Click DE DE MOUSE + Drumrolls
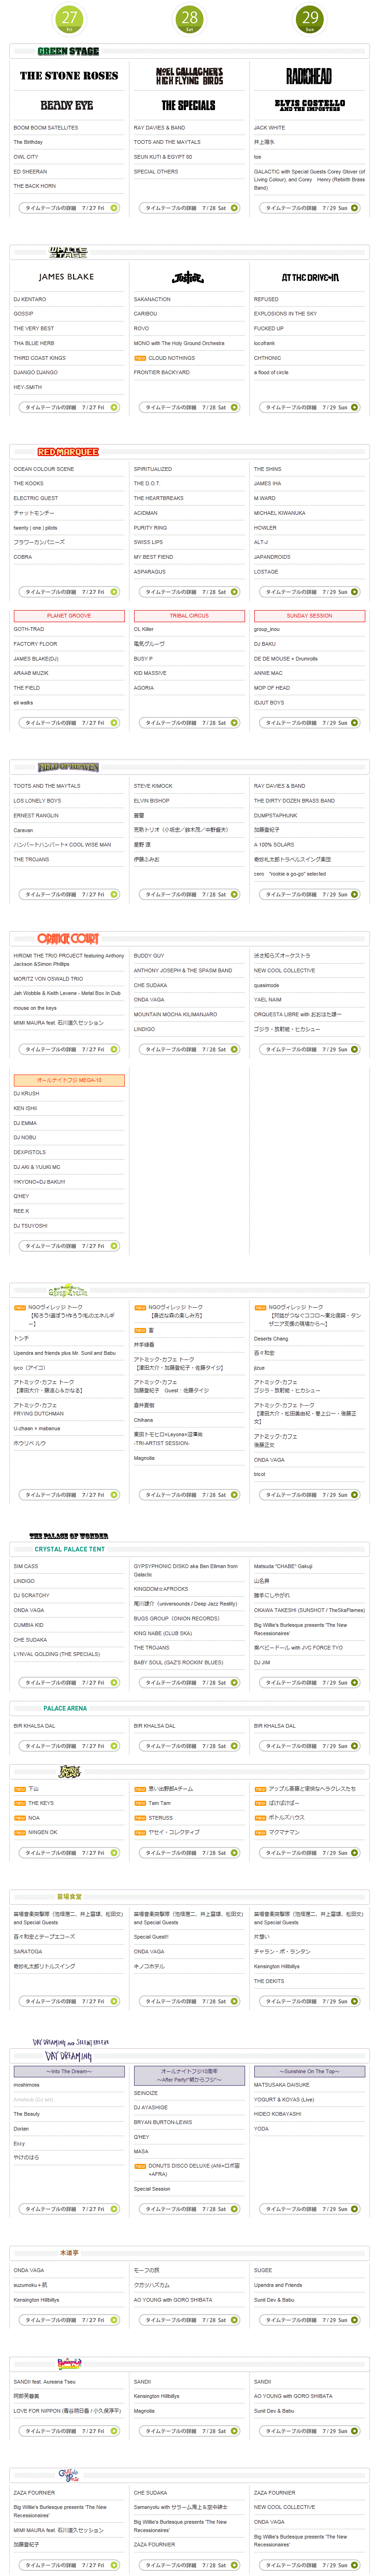 pyautogui.click(x=286, y=659)
